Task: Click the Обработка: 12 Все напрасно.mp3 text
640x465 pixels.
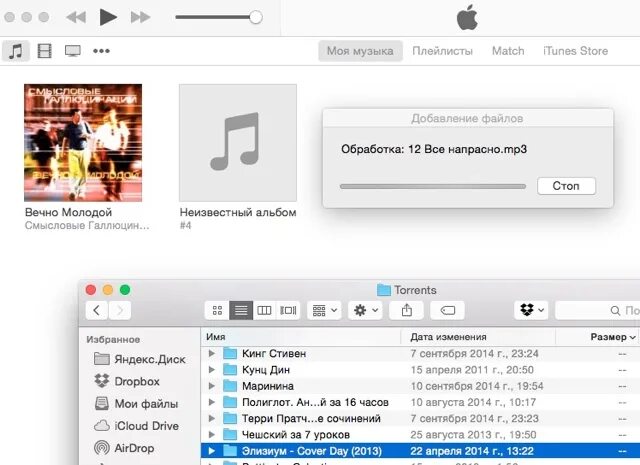Action: pos(434,149)
